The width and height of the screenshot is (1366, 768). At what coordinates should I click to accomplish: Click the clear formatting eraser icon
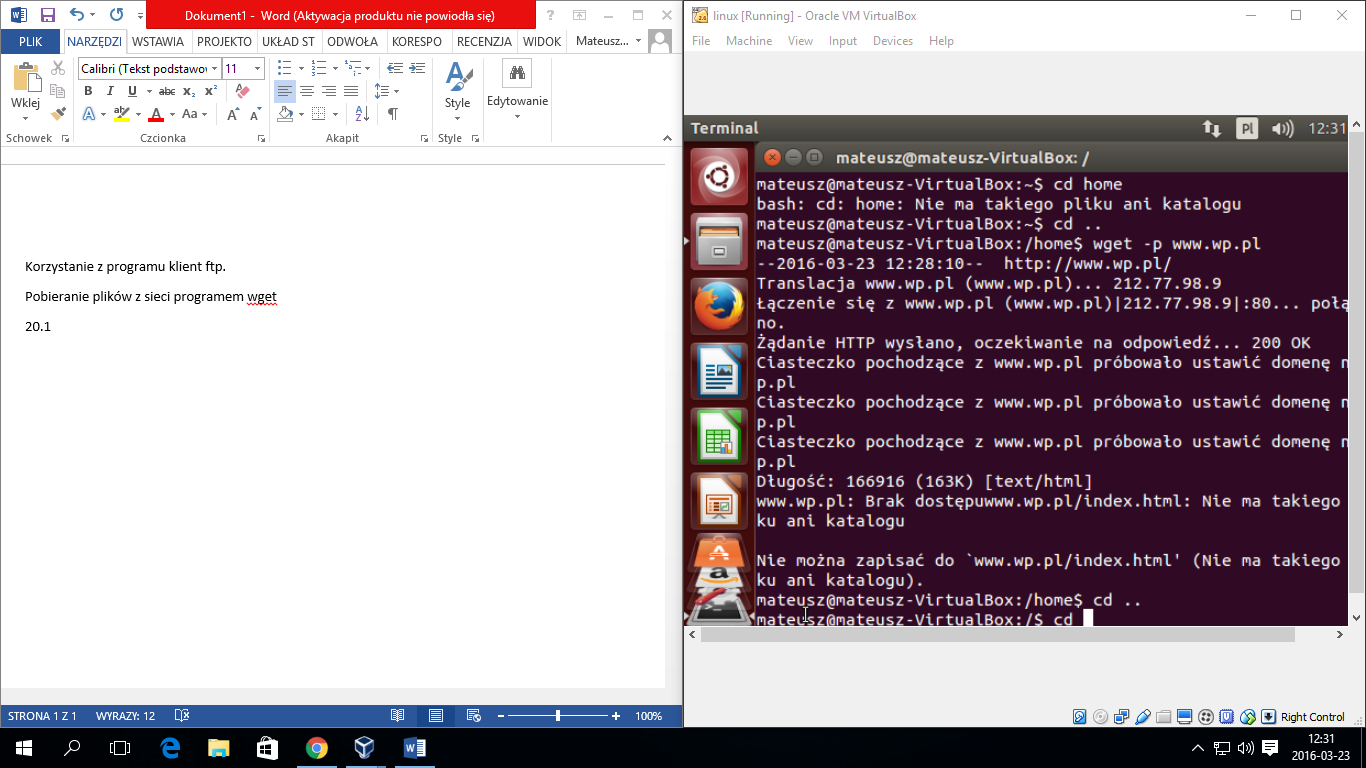pos(241,91)
